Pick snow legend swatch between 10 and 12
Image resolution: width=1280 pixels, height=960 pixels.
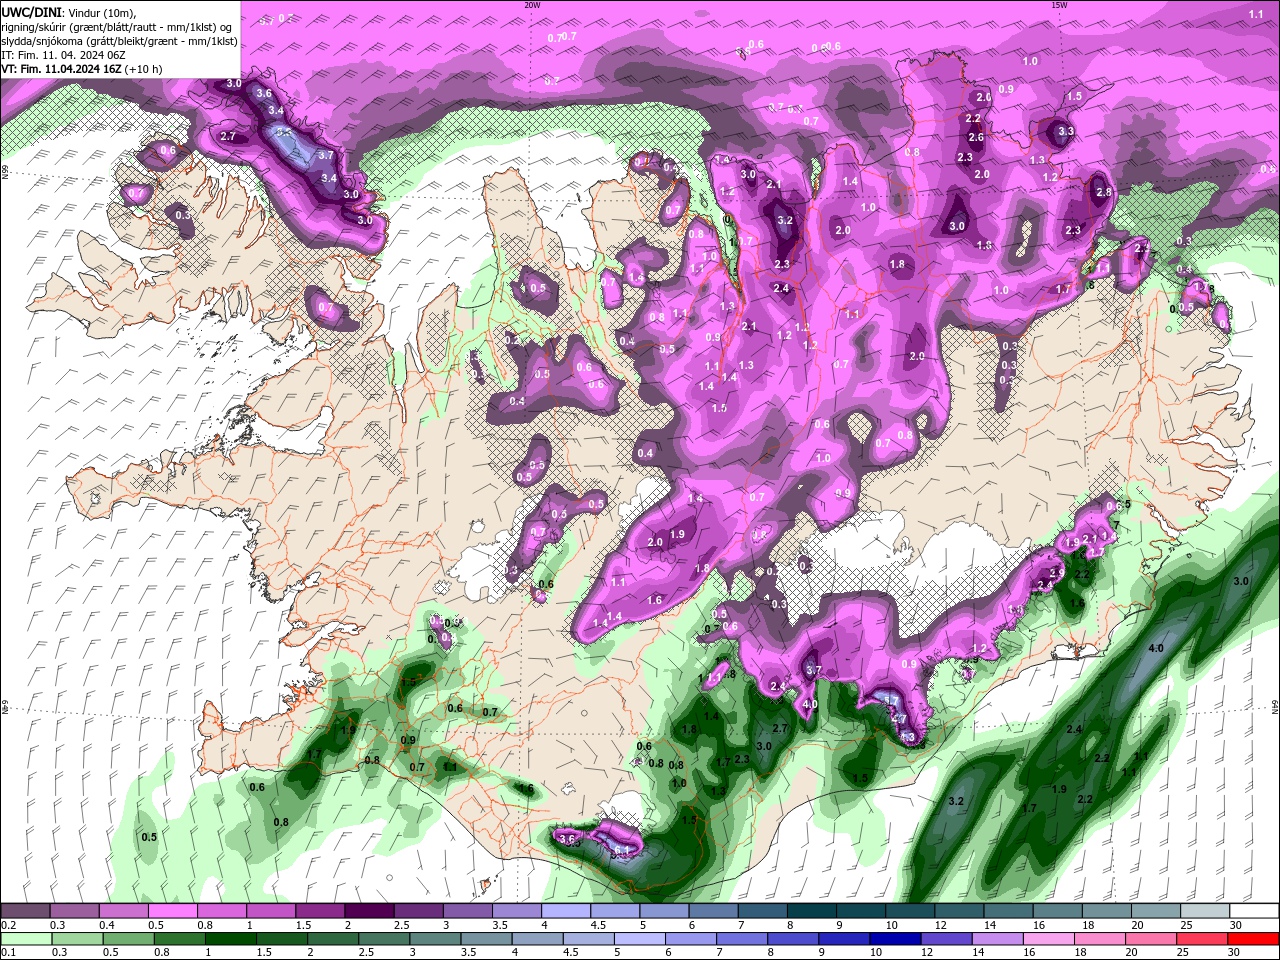tap(912, 911)
